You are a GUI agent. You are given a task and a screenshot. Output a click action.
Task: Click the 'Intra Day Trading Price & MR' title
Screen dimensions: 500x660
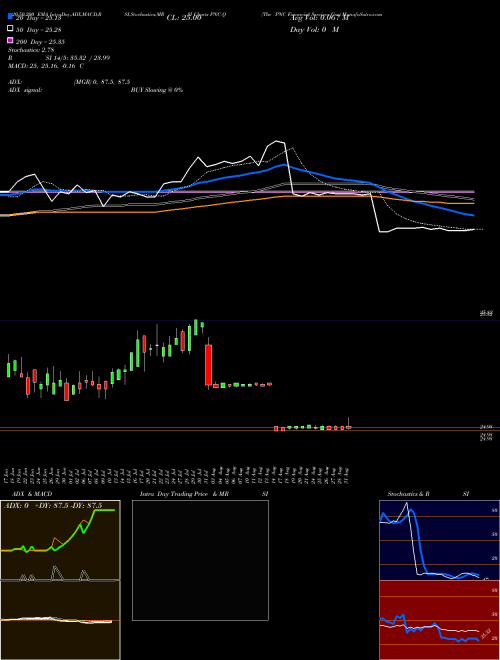pyautogui.click(x=184, y=494)
